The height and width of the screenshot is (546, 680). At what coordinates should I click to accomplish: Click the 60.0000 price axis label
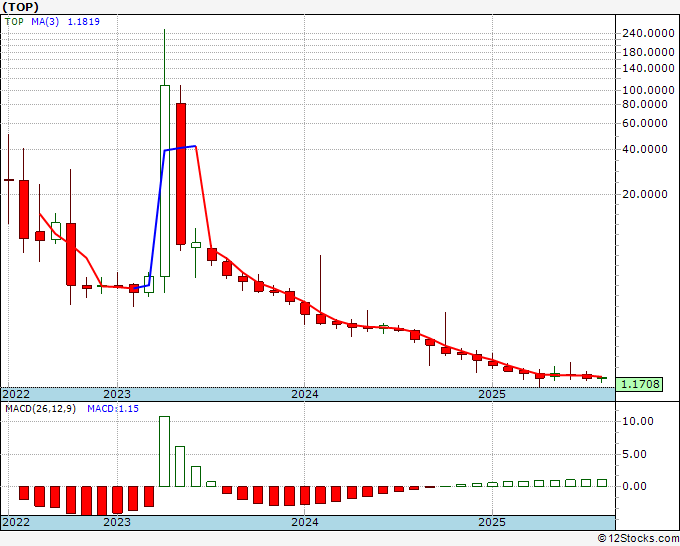[645, 123]
